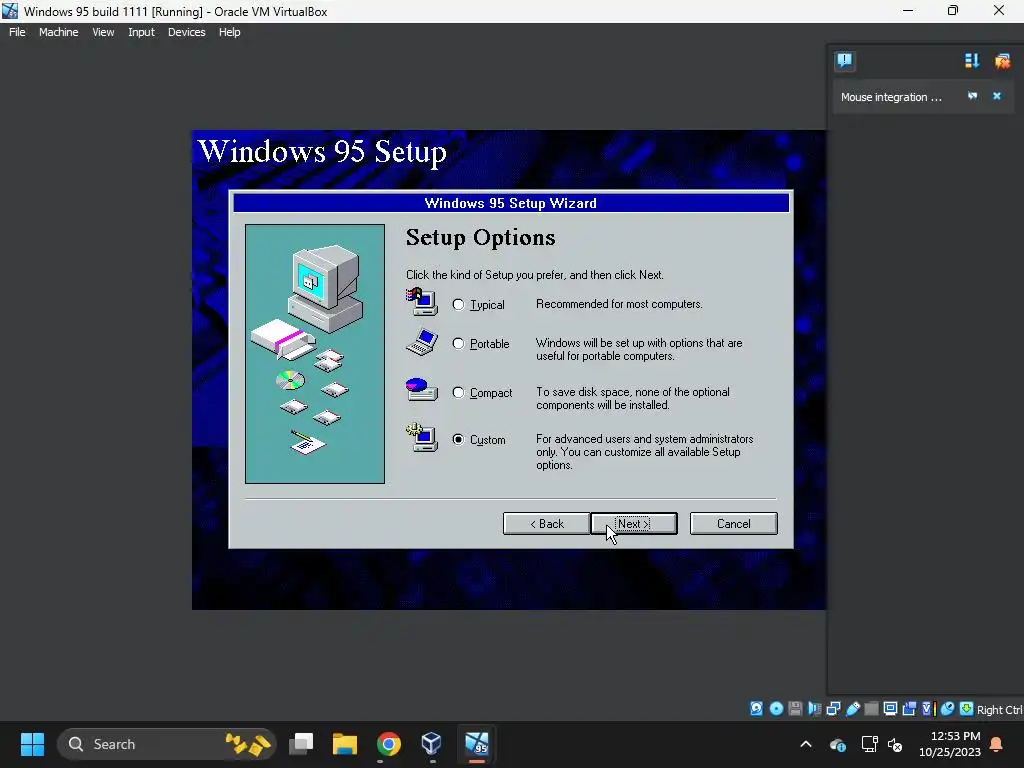The height and width of the screenshot is (768, 1024).
Task: Click the USB devices status icon
Action: [852, 709]
